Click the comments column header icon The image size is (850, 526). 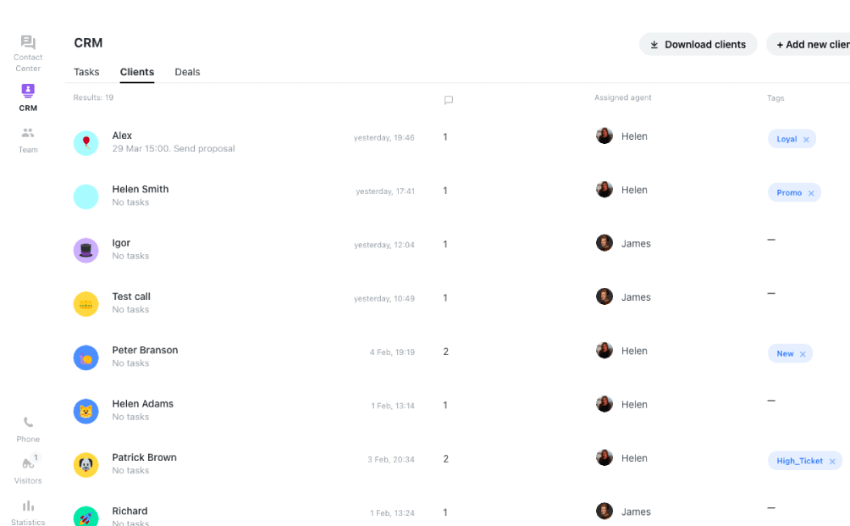448,99
